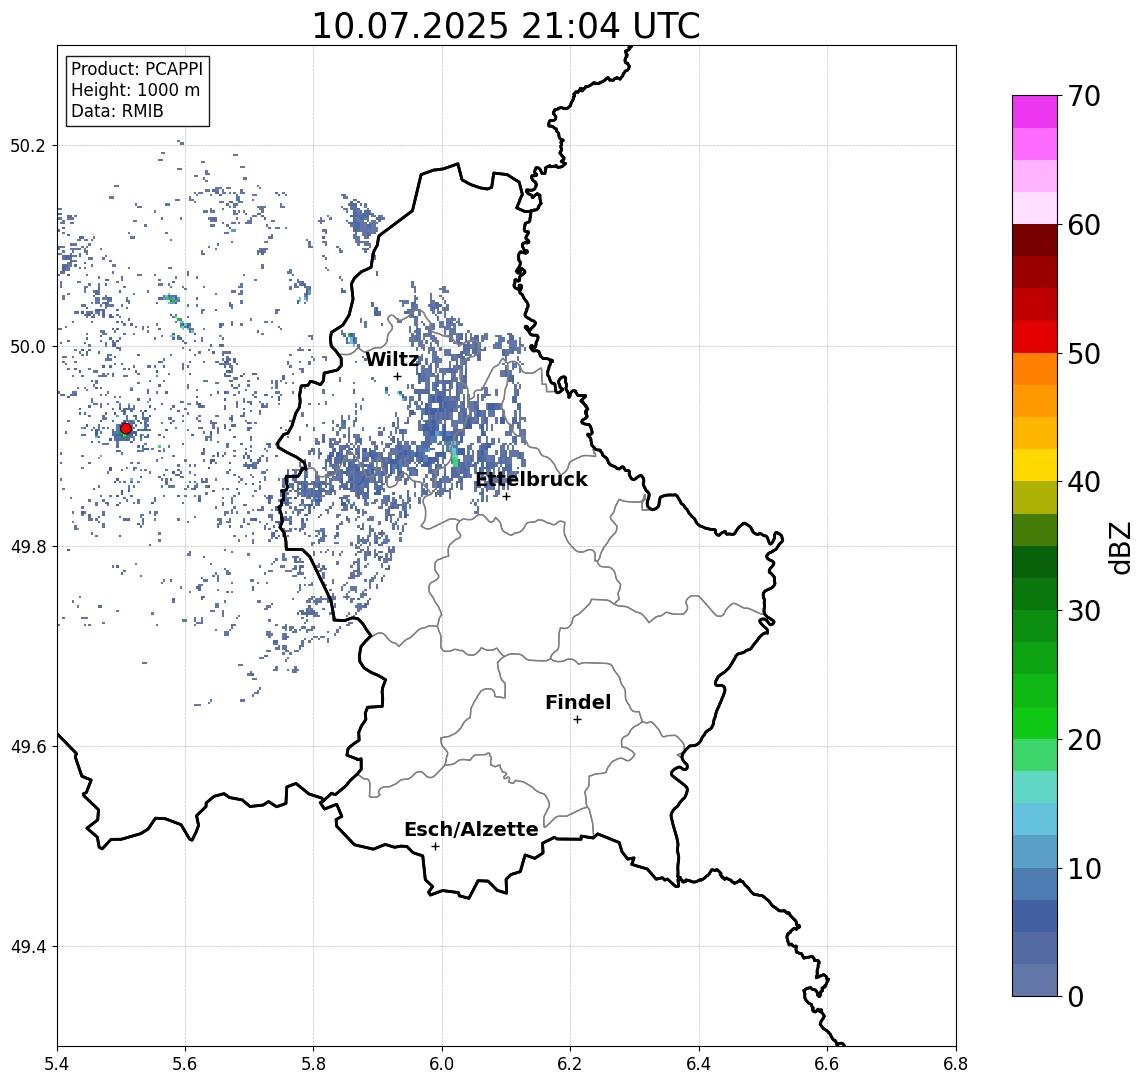Click the colorbar tick label 20
The width and height of the screenshot is (1145, 1084).
(x=1084, y=739)
